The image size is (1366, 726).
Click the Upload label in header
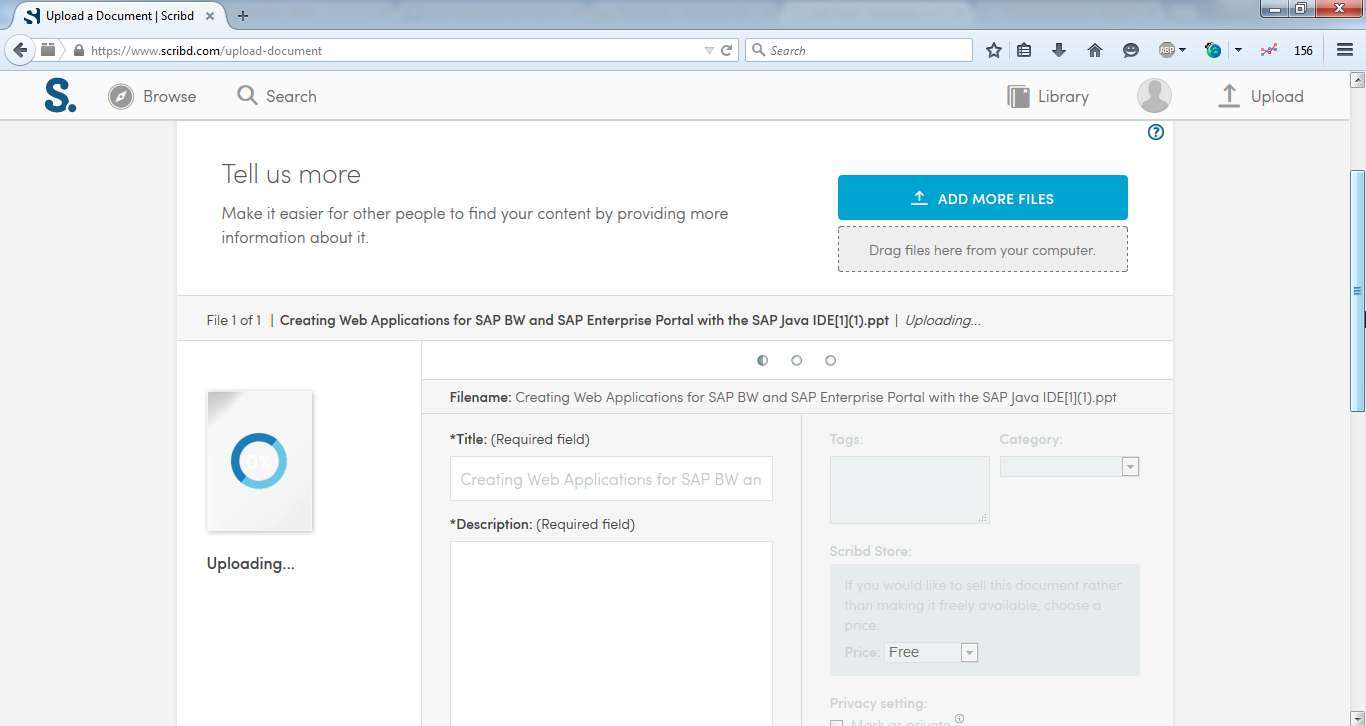point(1277,96)
